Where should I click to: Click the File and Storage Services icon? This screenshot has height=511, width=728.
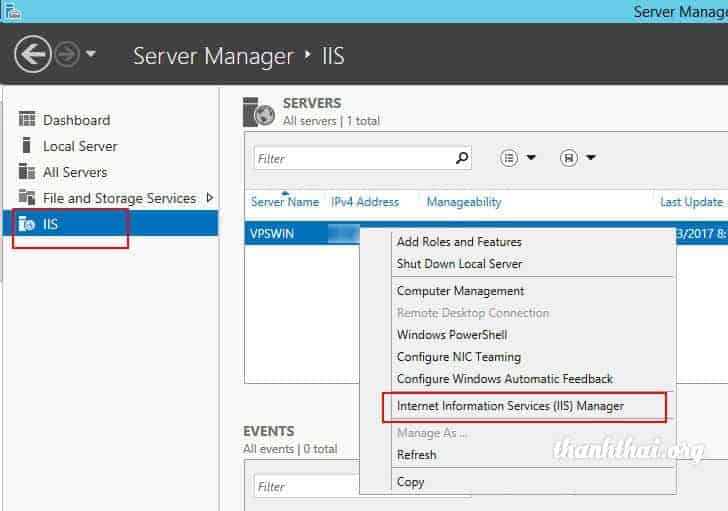tap(27, 198)
